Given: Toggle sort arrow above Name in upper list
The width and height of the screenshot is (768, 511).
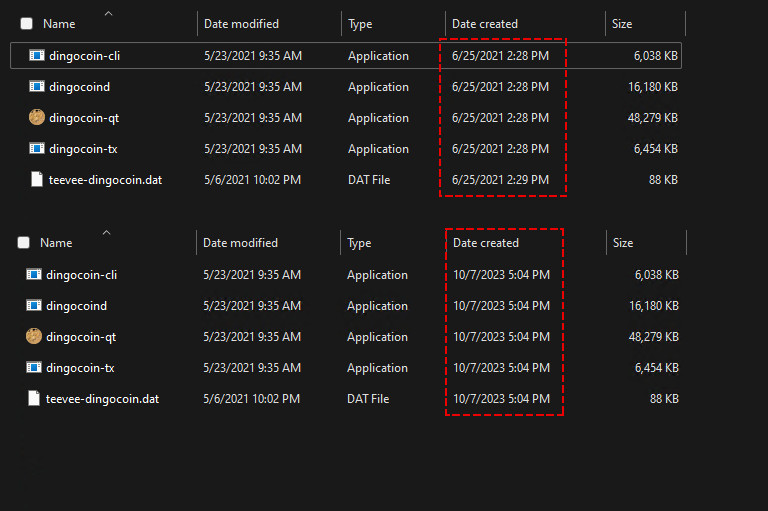Looking at the screenshot, I should tap(109, 14).
